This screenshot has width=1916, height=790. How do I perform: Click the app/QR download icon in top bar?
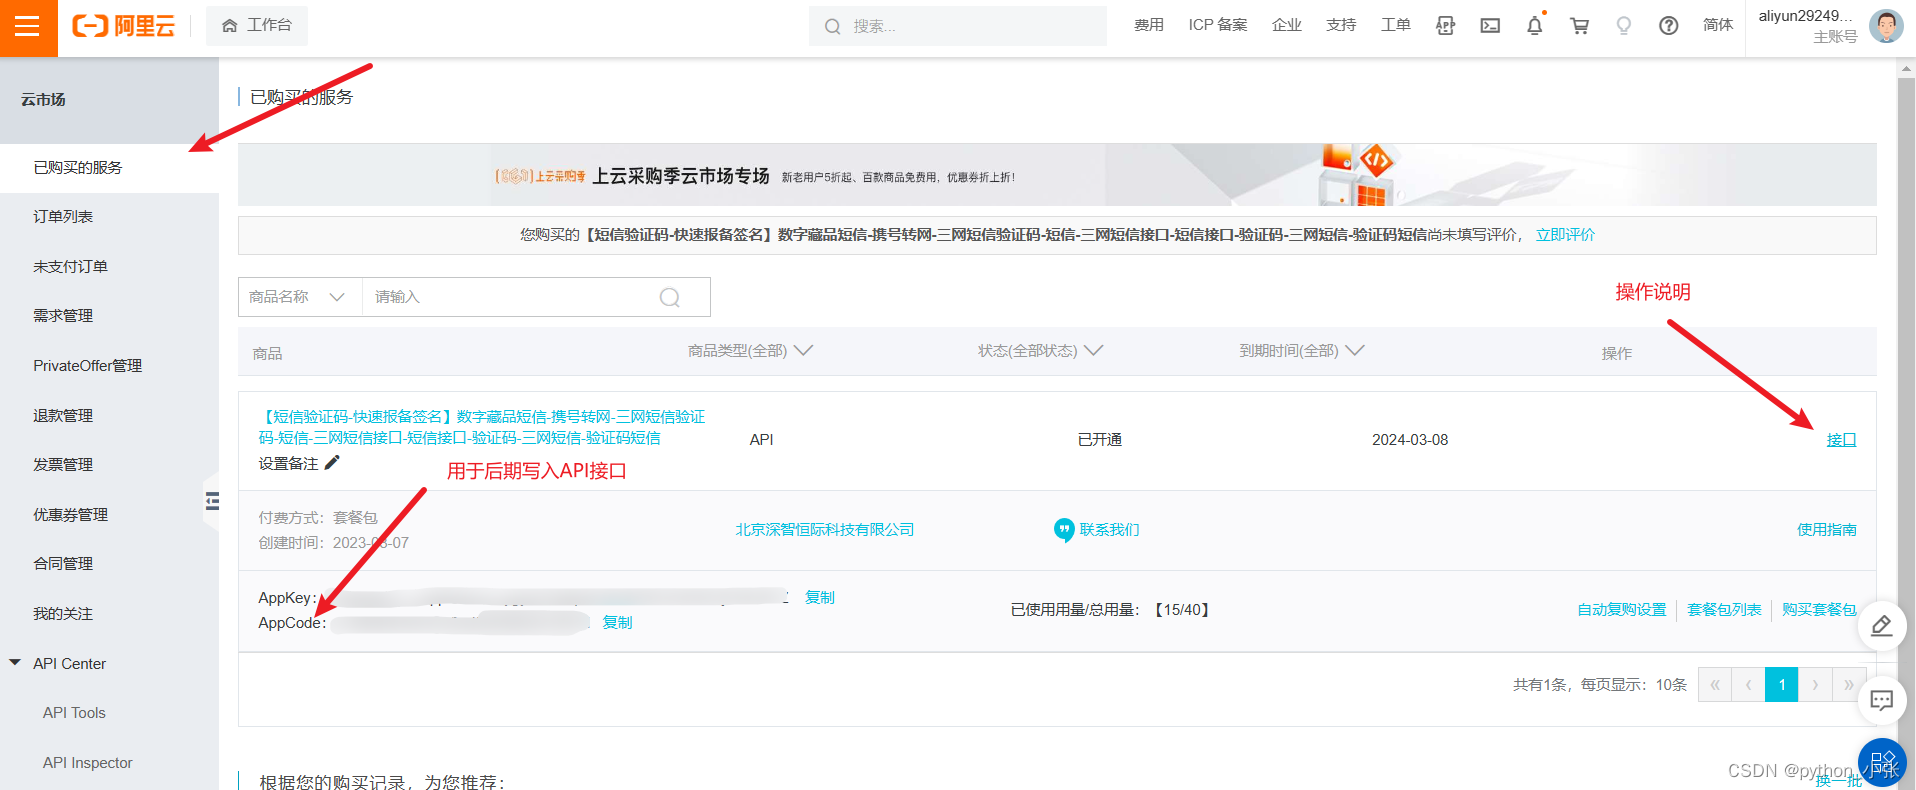1445,26
